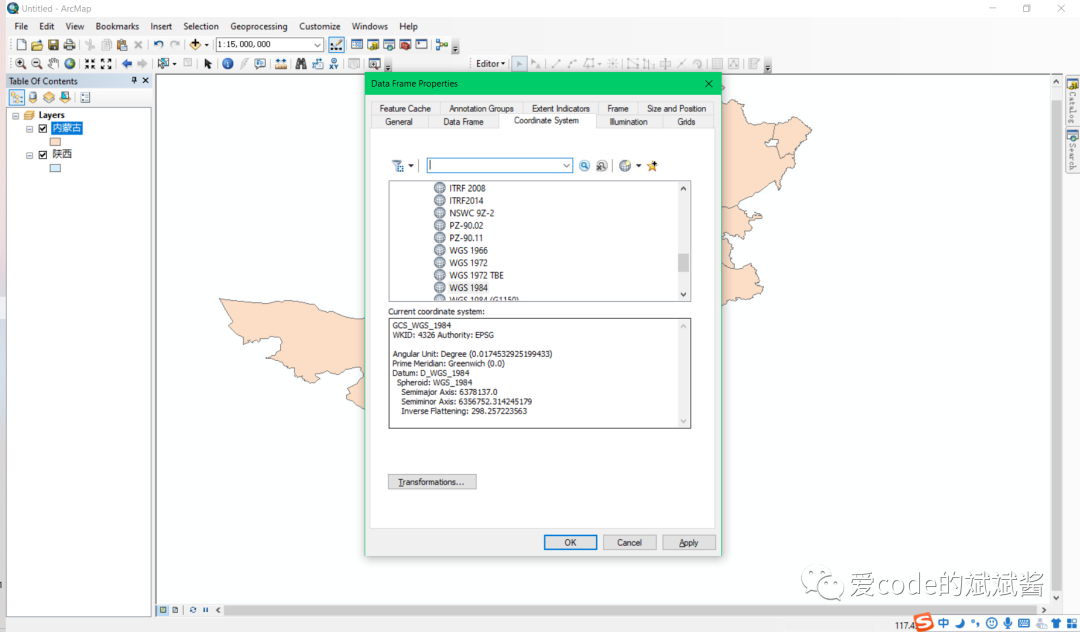Image resolution: width=1080 pixels, height=632 pixels.
Task: Click the 内蒙古 layer color swatch
Action: [x=55, y=142]
